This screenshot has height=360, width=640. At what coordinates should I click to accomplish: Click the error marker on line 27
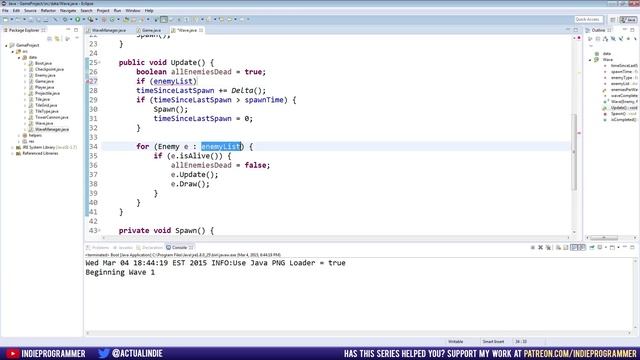87,81
